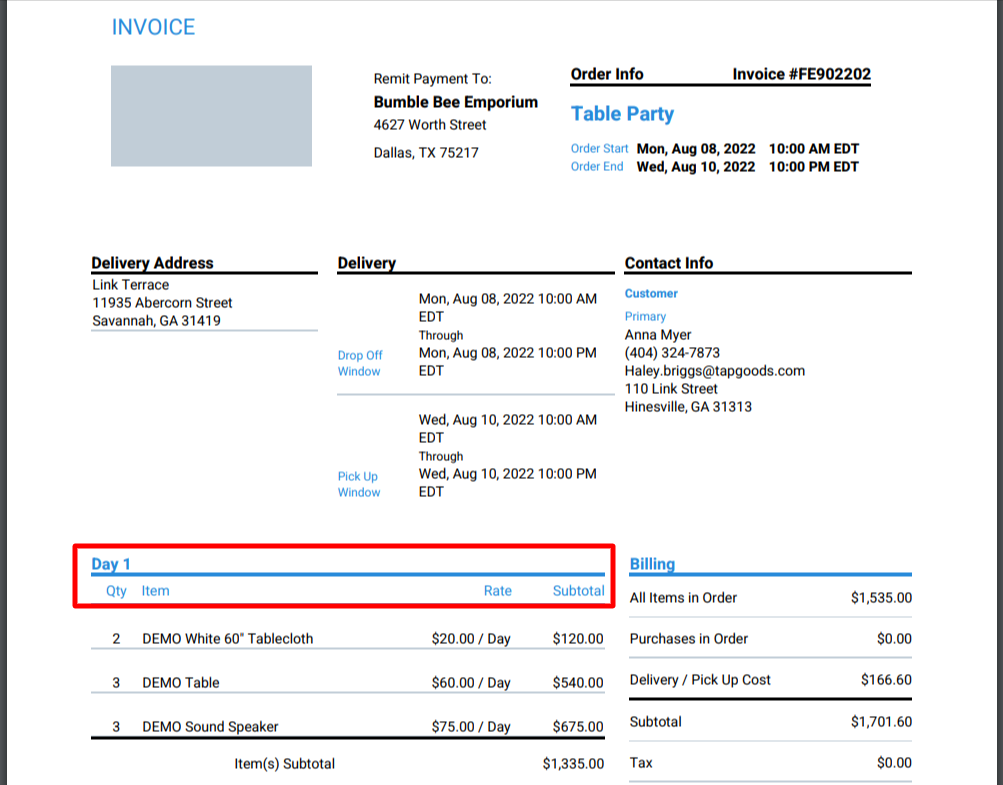Click the 'Item(s) Subtotal' label
The image size is (1003, 785).
pos(285,764)
